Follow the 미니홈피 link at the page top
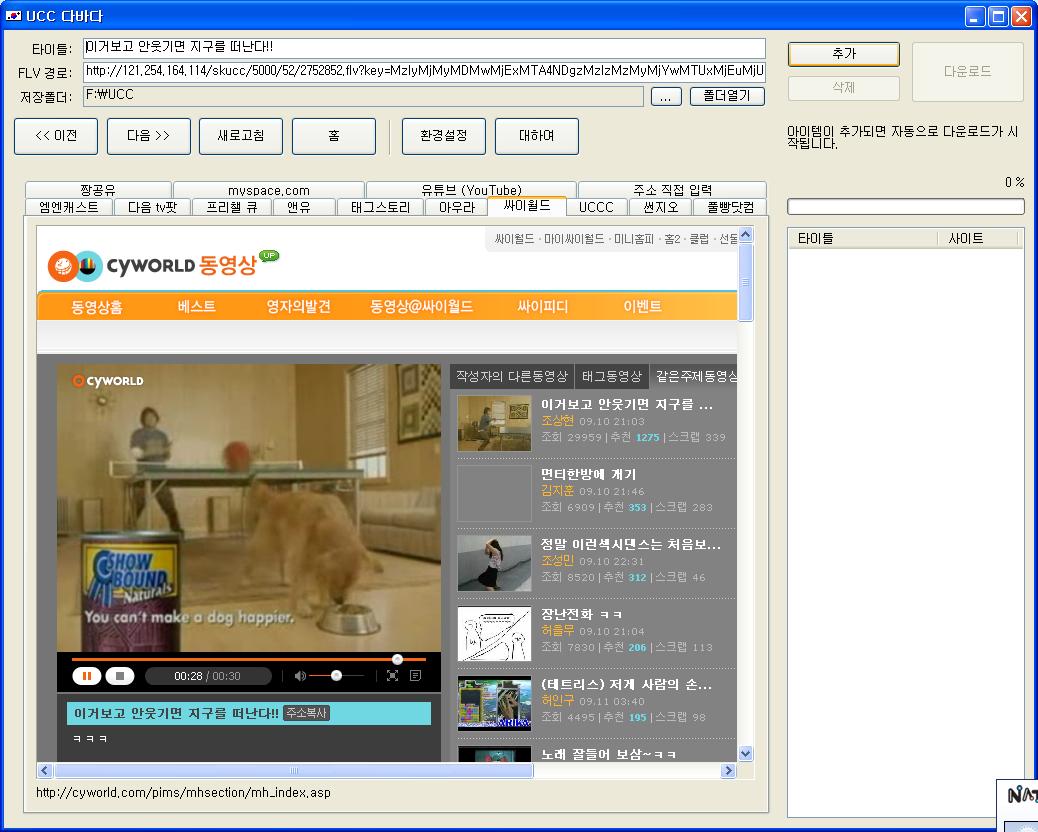 click(634, 238)
